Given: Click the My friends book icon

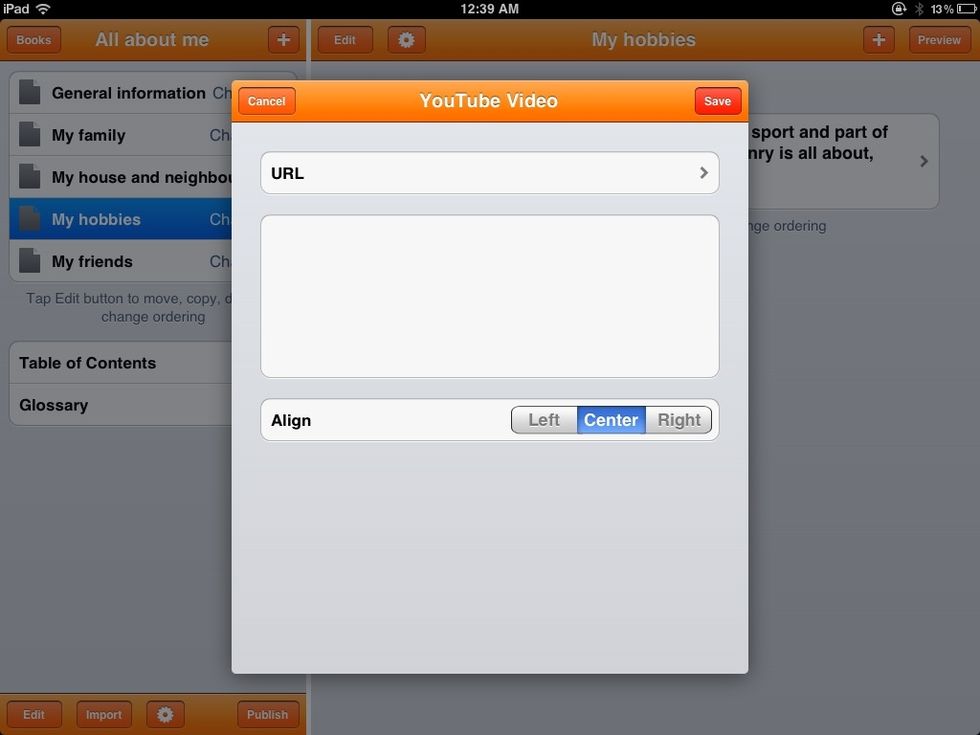Looking at the screenshot, I should pyautogui.click(x=29, y=261).
